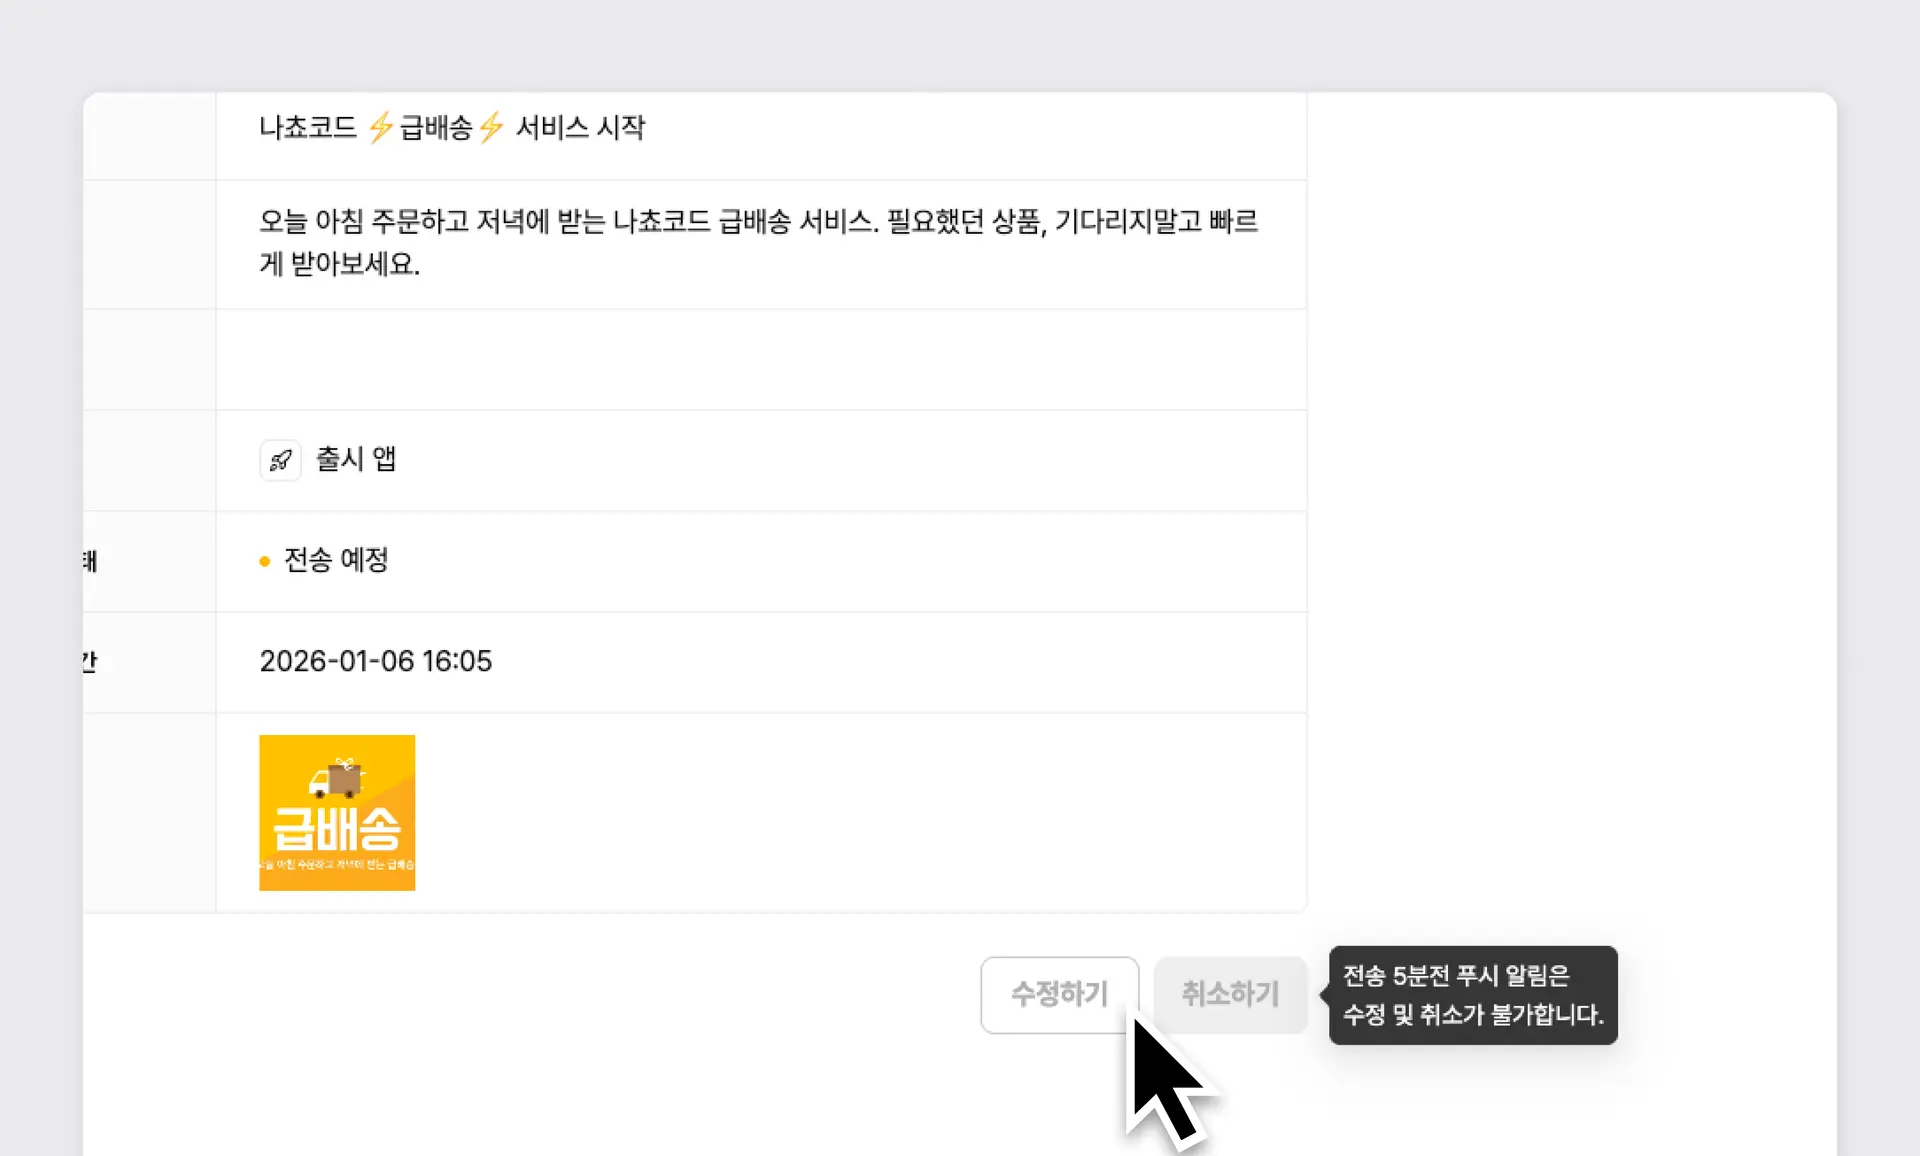Open the 급배송 image thumbnail
The width and height of the screenshot is (1920, 1156).
(337, 812)
